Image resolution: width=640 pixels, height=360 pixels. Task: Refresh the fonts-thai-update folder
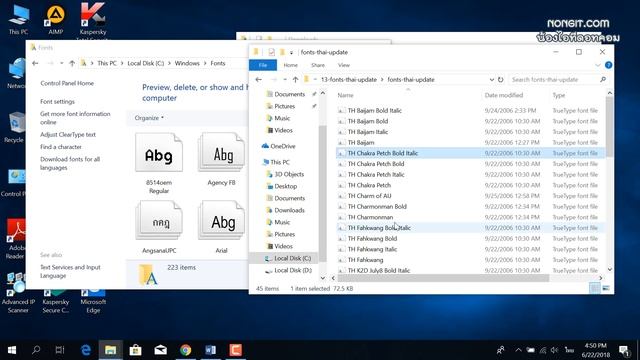[500, 80]
